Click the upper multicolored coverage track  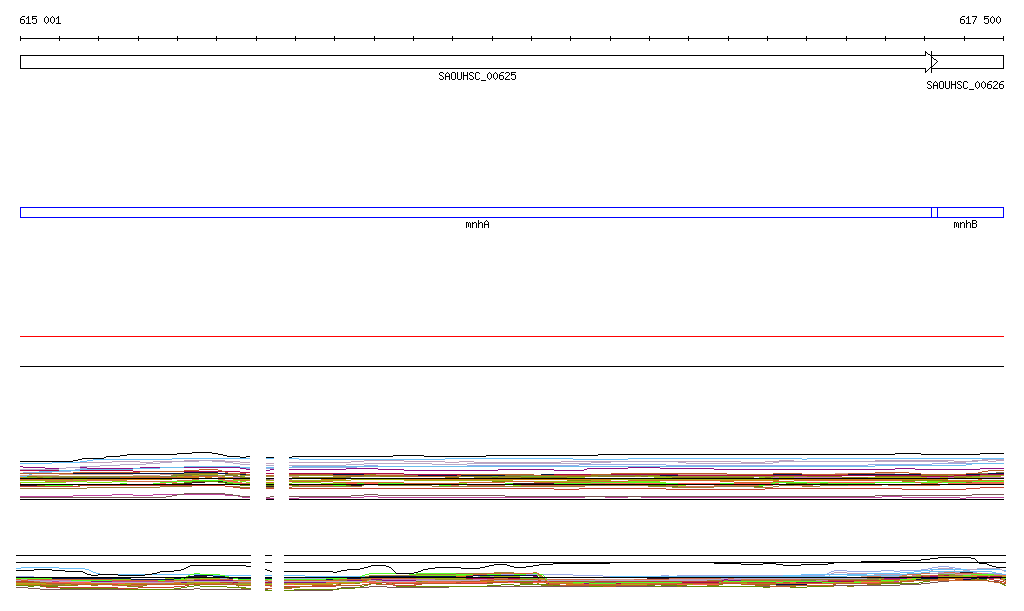pyautogui.click(x=640, y=478)
